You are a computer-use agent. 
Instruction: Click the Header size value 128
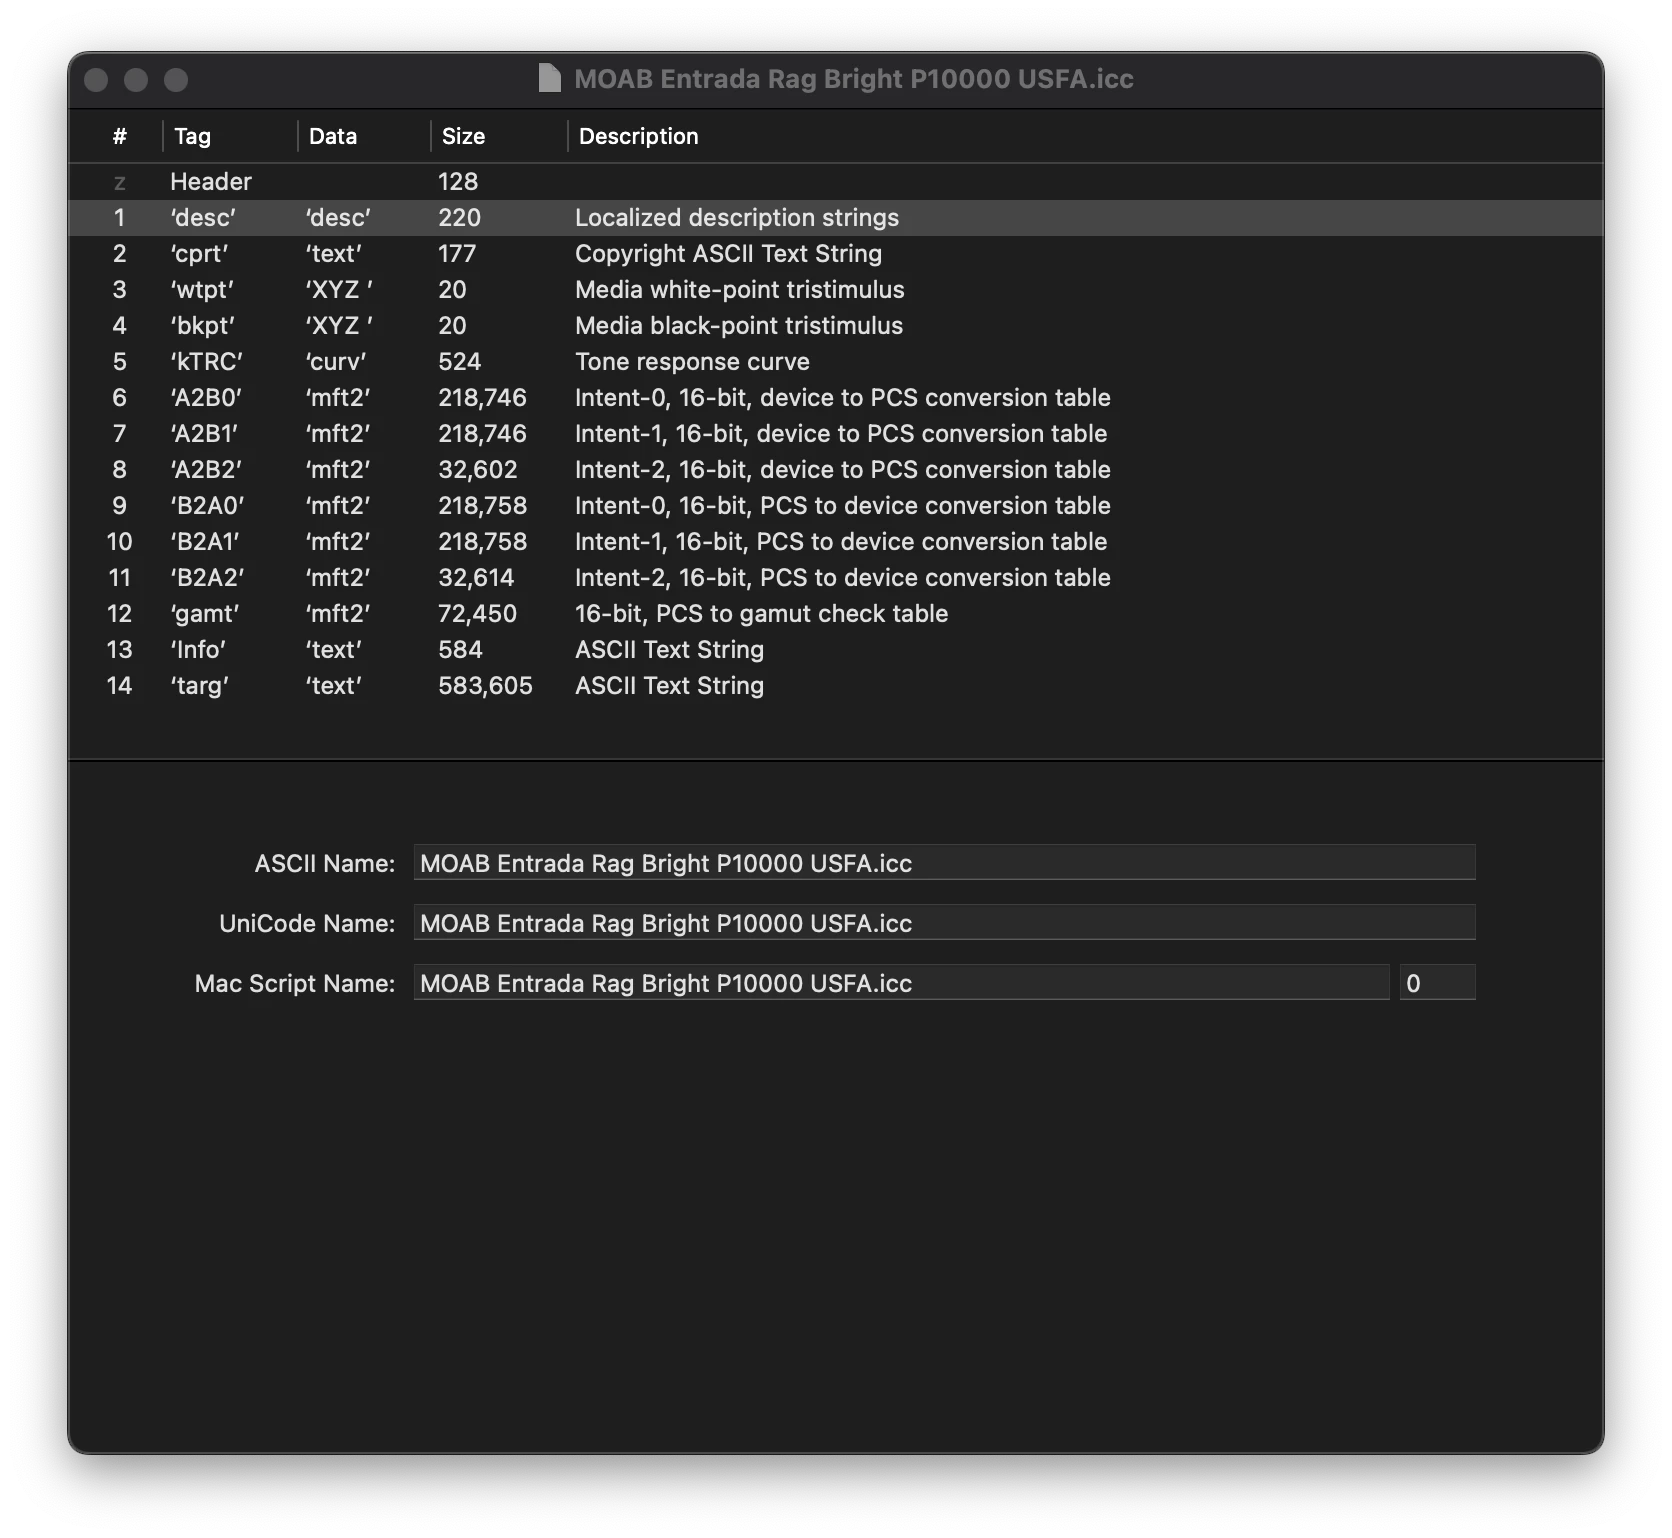[458, 182]
